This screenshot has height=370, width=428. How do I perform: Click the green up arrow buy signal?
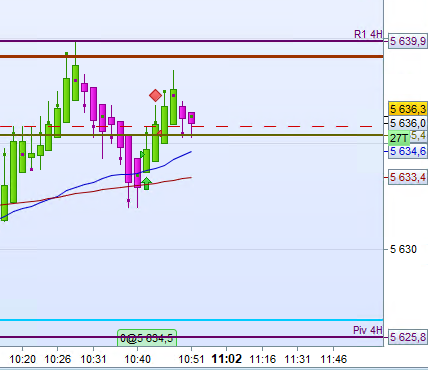pos(146,184)
